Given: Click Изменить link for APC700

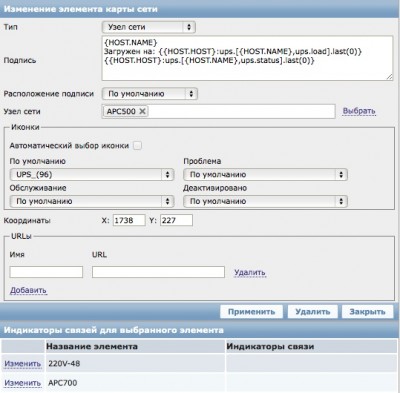Looking at the screenshot, I should click(22, 383).
